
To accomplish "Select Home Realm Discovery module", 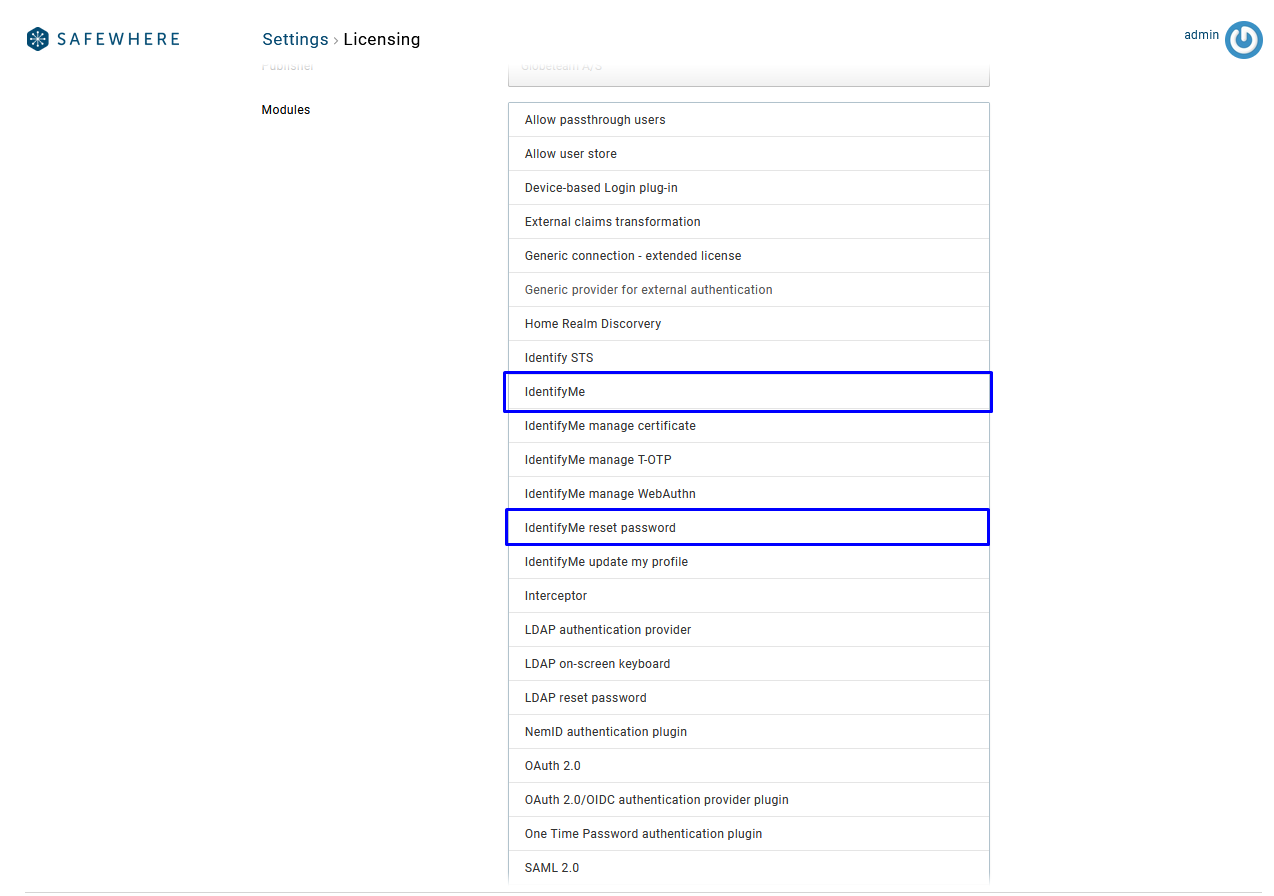I will (593, 324).
